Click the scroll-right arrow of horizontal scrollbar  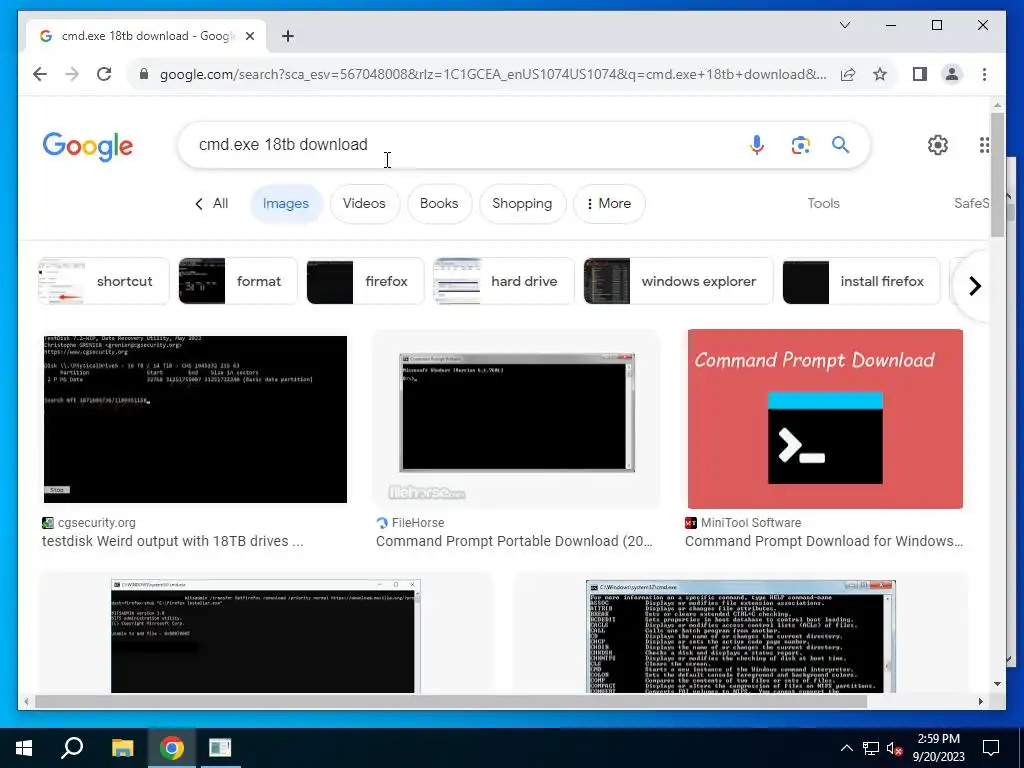coord(980,701)
